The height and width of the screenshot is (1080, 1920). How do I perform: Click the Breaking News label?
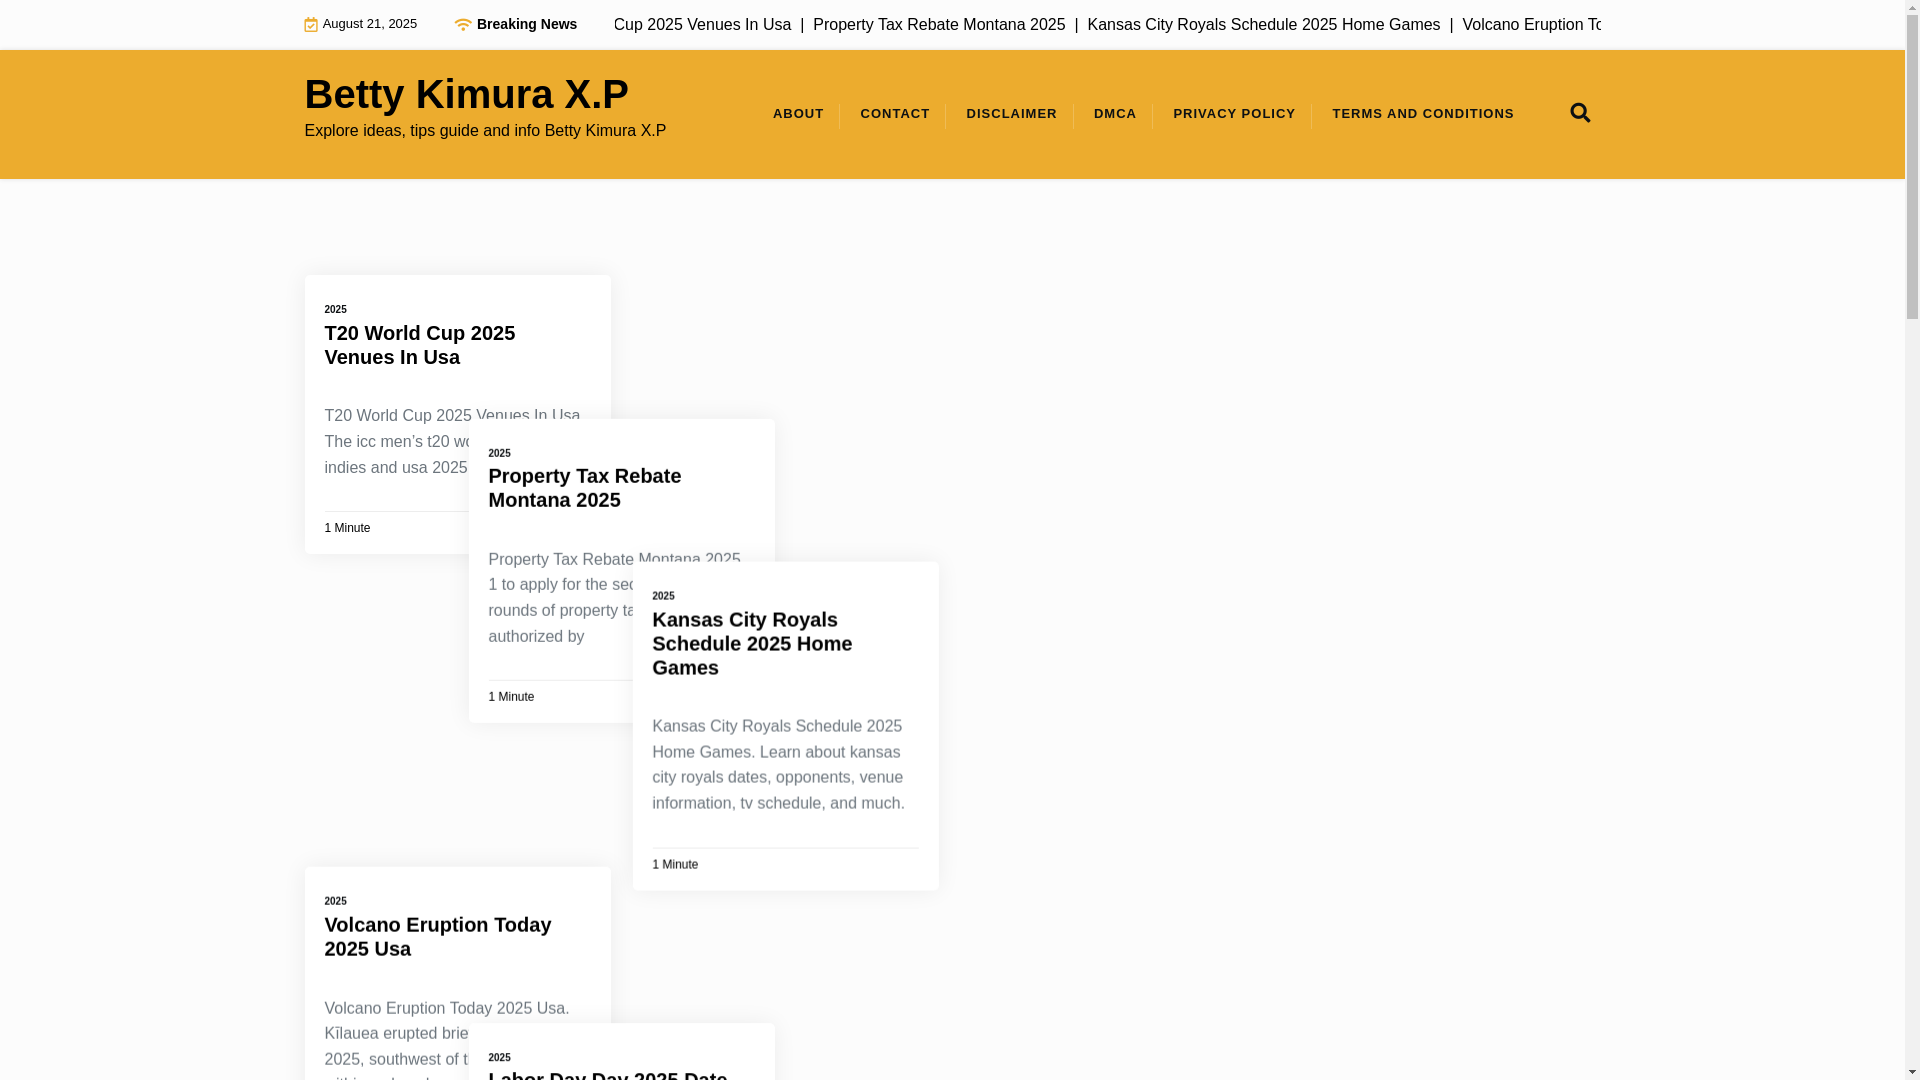tap(527, 24)
